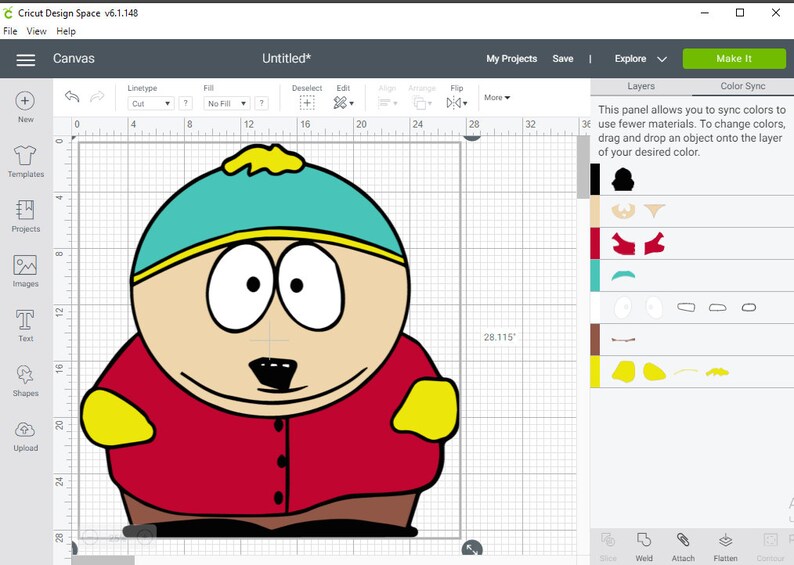This screenshot has width=794, height=565.
Task: Select the teal color bar
Action: click(595, 276)
